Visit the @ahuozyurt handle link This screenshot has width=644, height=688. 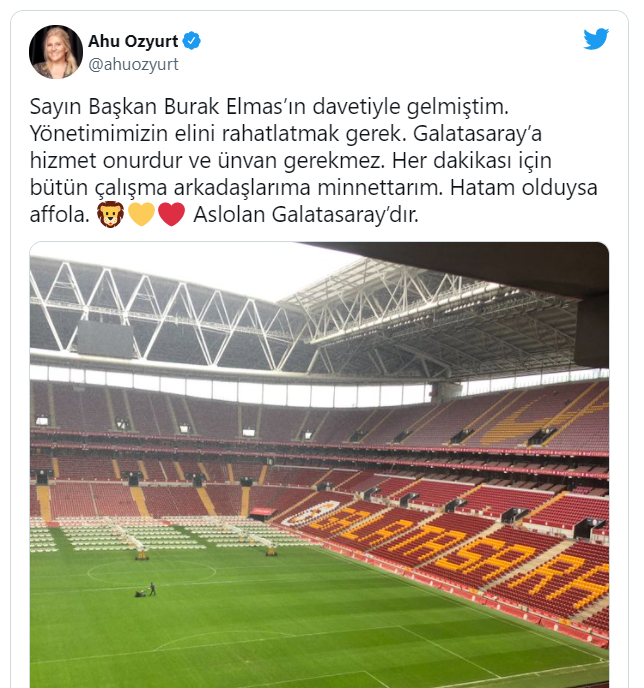(133, 64)
